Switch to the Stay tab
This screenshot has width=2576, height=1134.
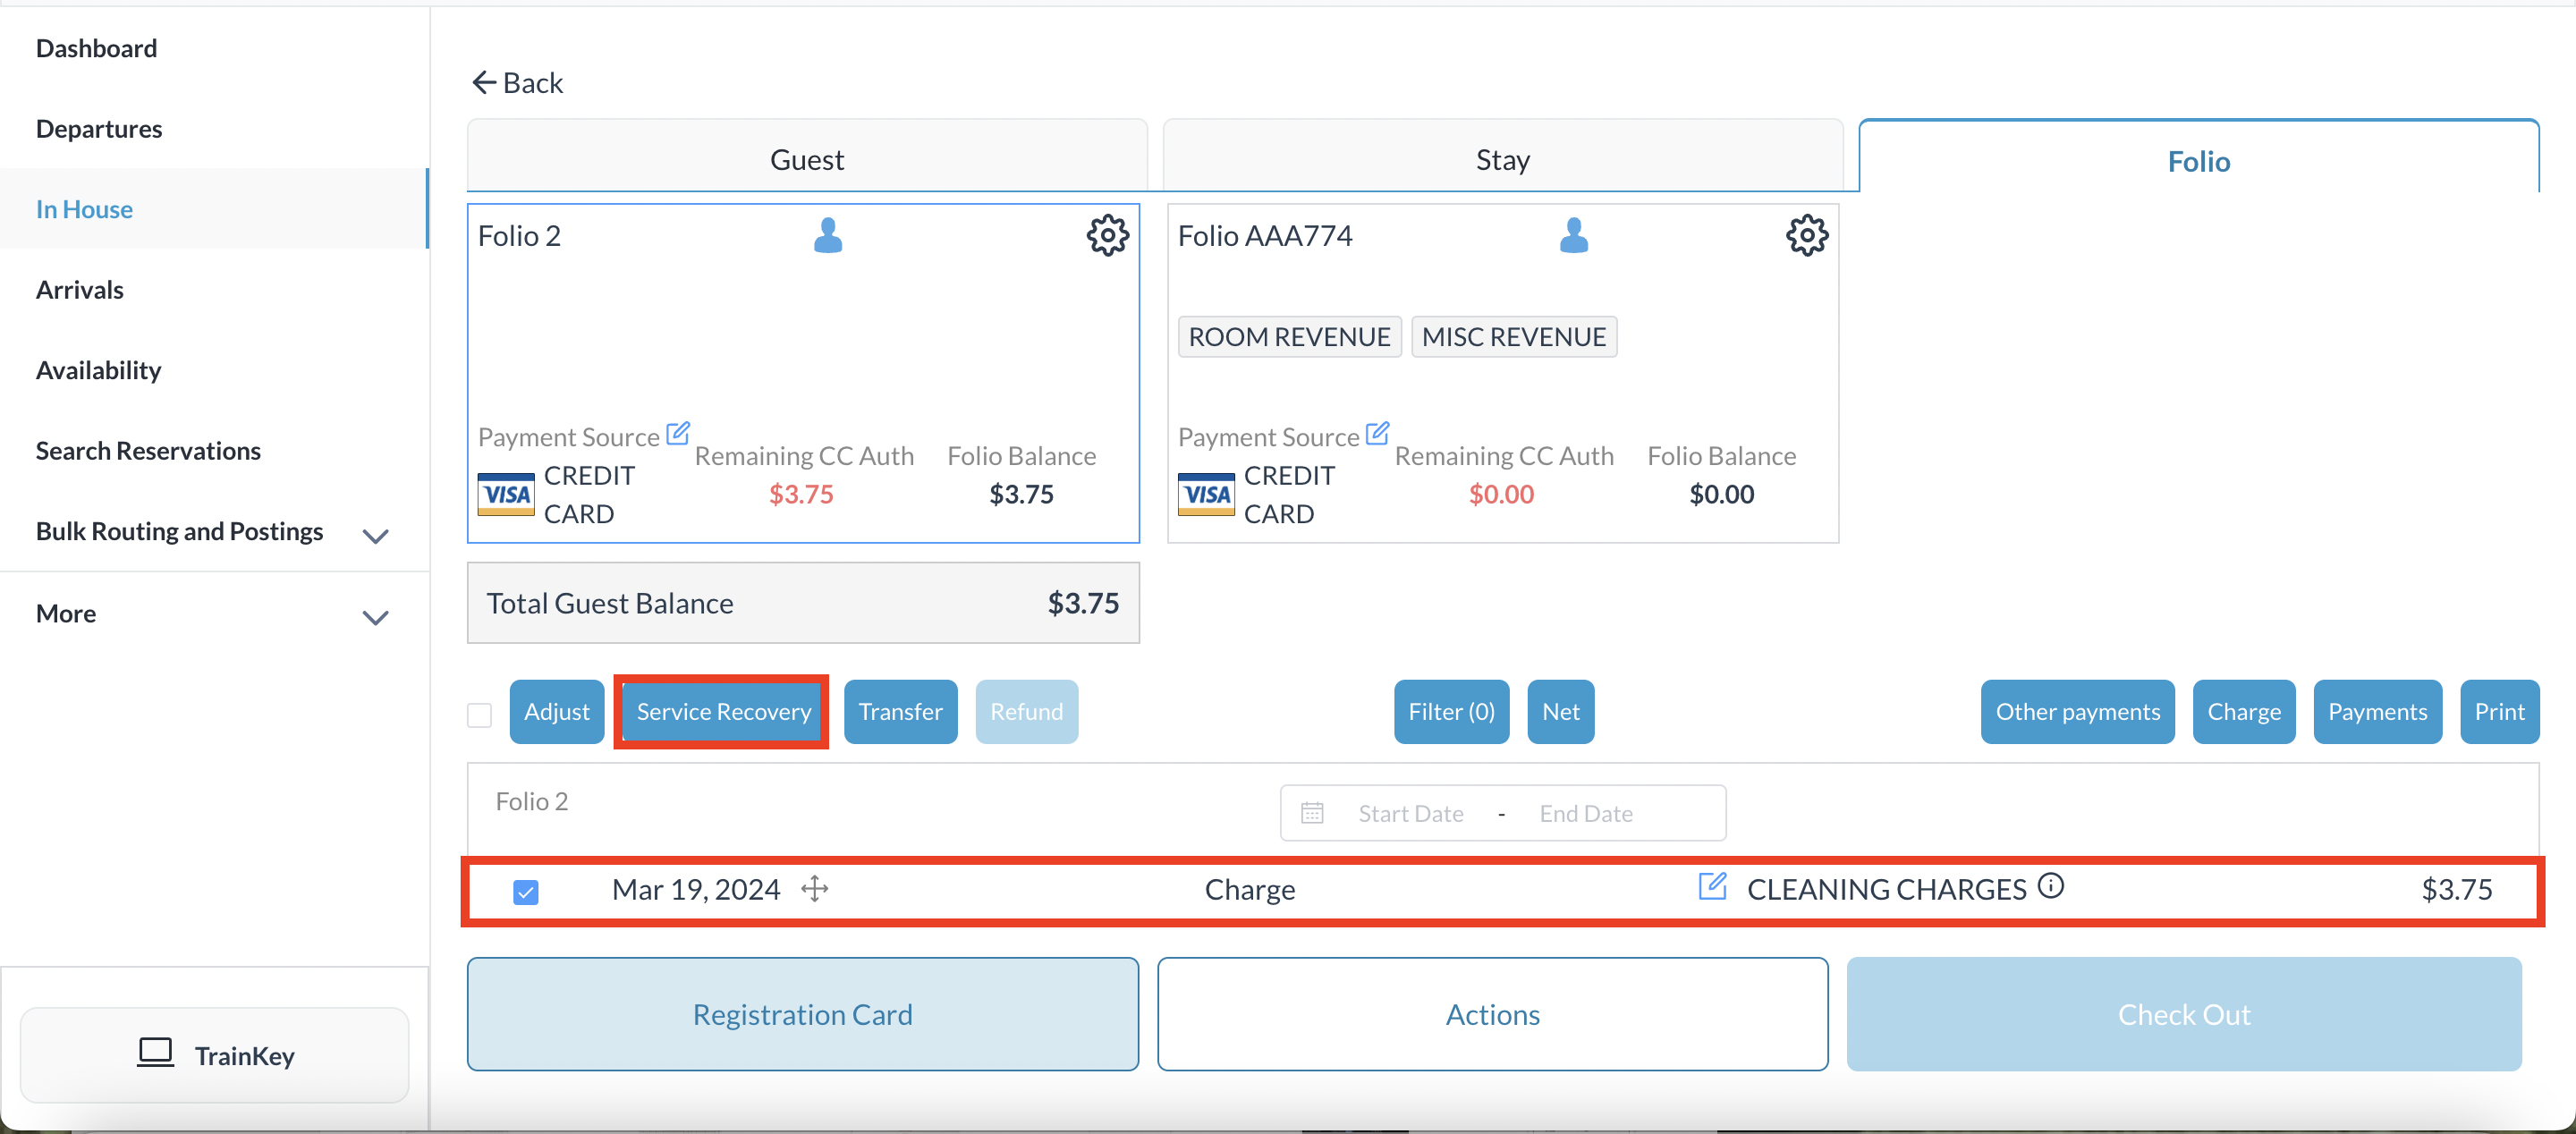pos(1502,160)
